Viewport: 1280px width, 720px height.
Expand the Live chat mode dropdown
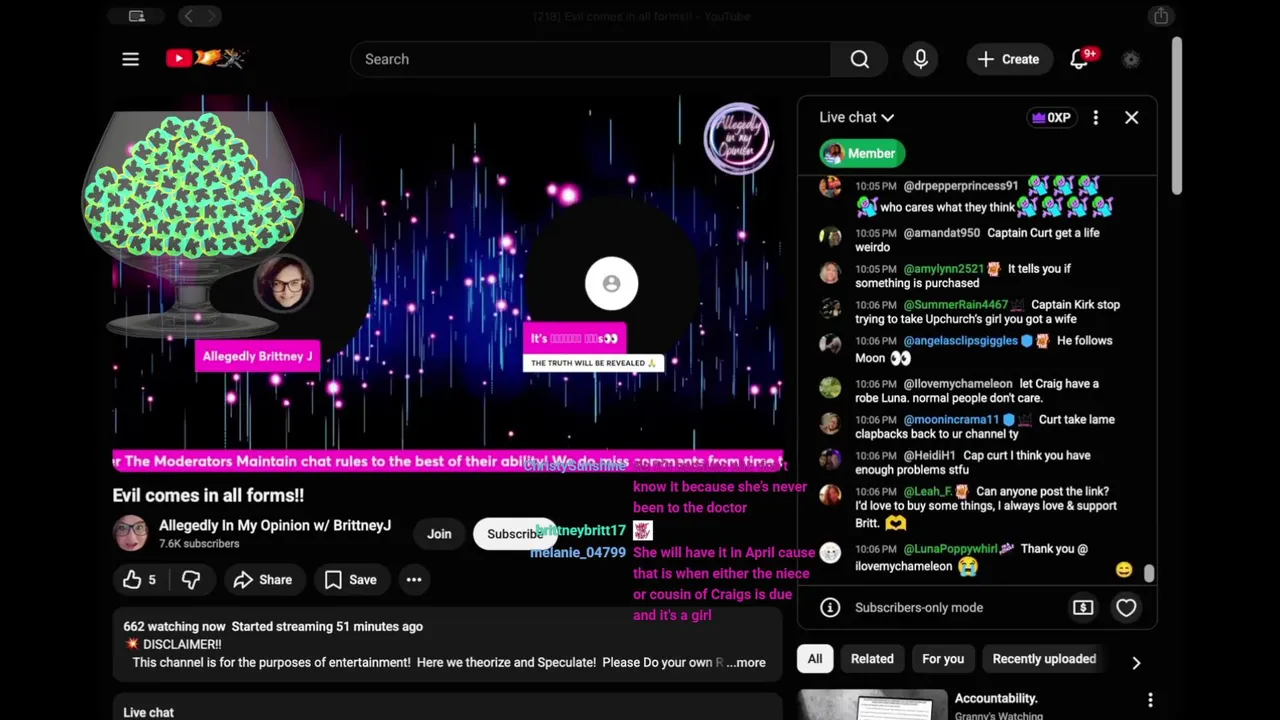coord(856,117)
